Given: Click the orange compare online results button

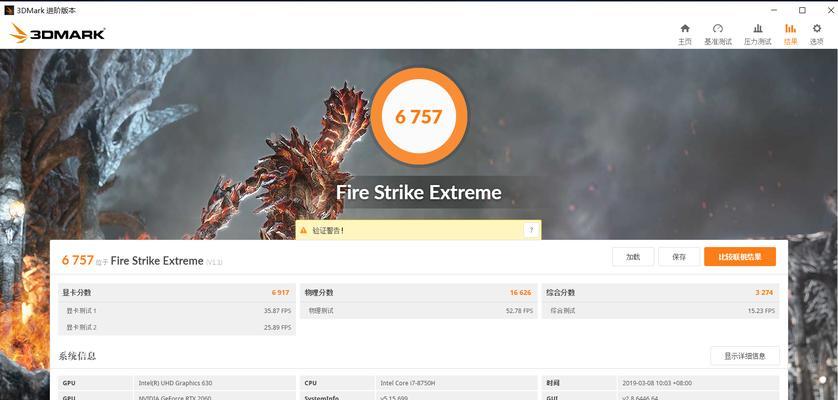Looking at the screenshot, I should click(740, 257).
